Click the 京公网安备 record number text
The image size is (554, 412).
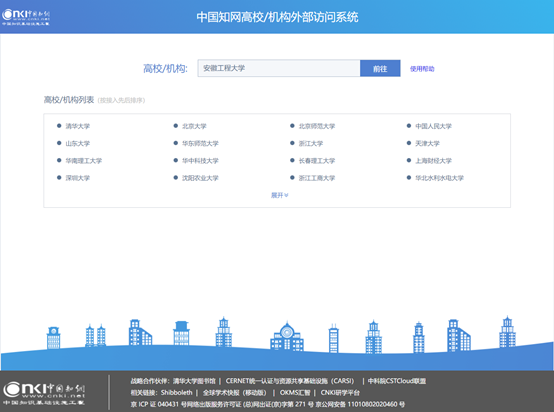coord(360,404)
